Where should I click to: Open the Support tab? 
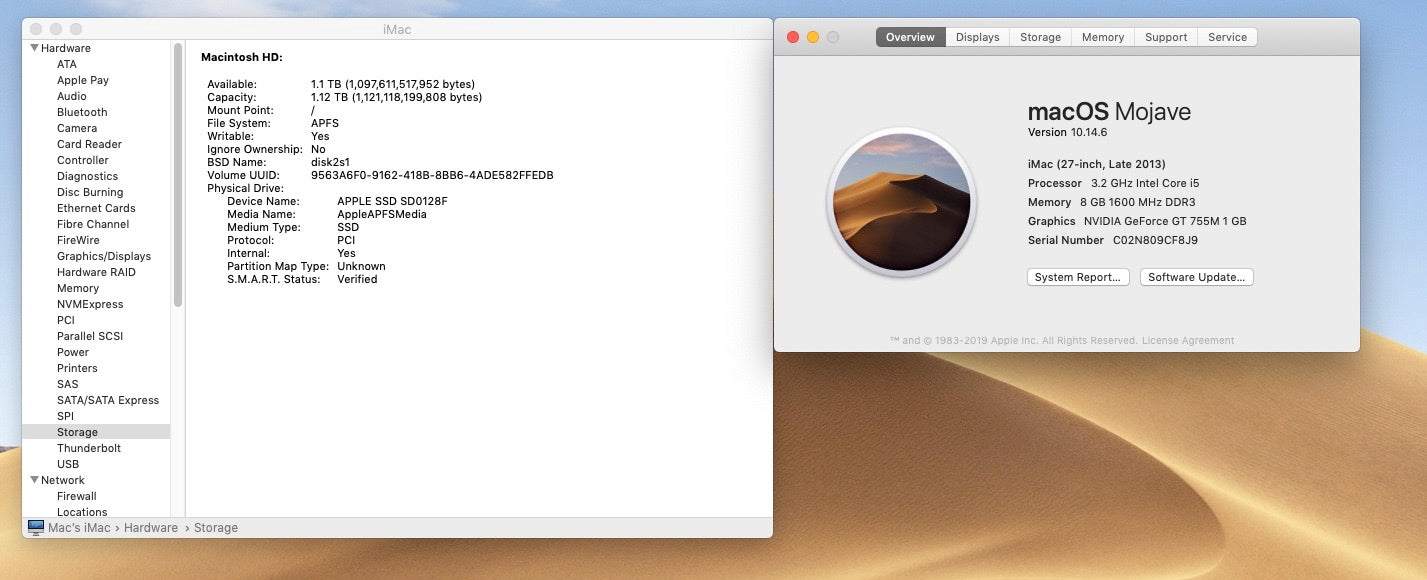[1166, 37]
